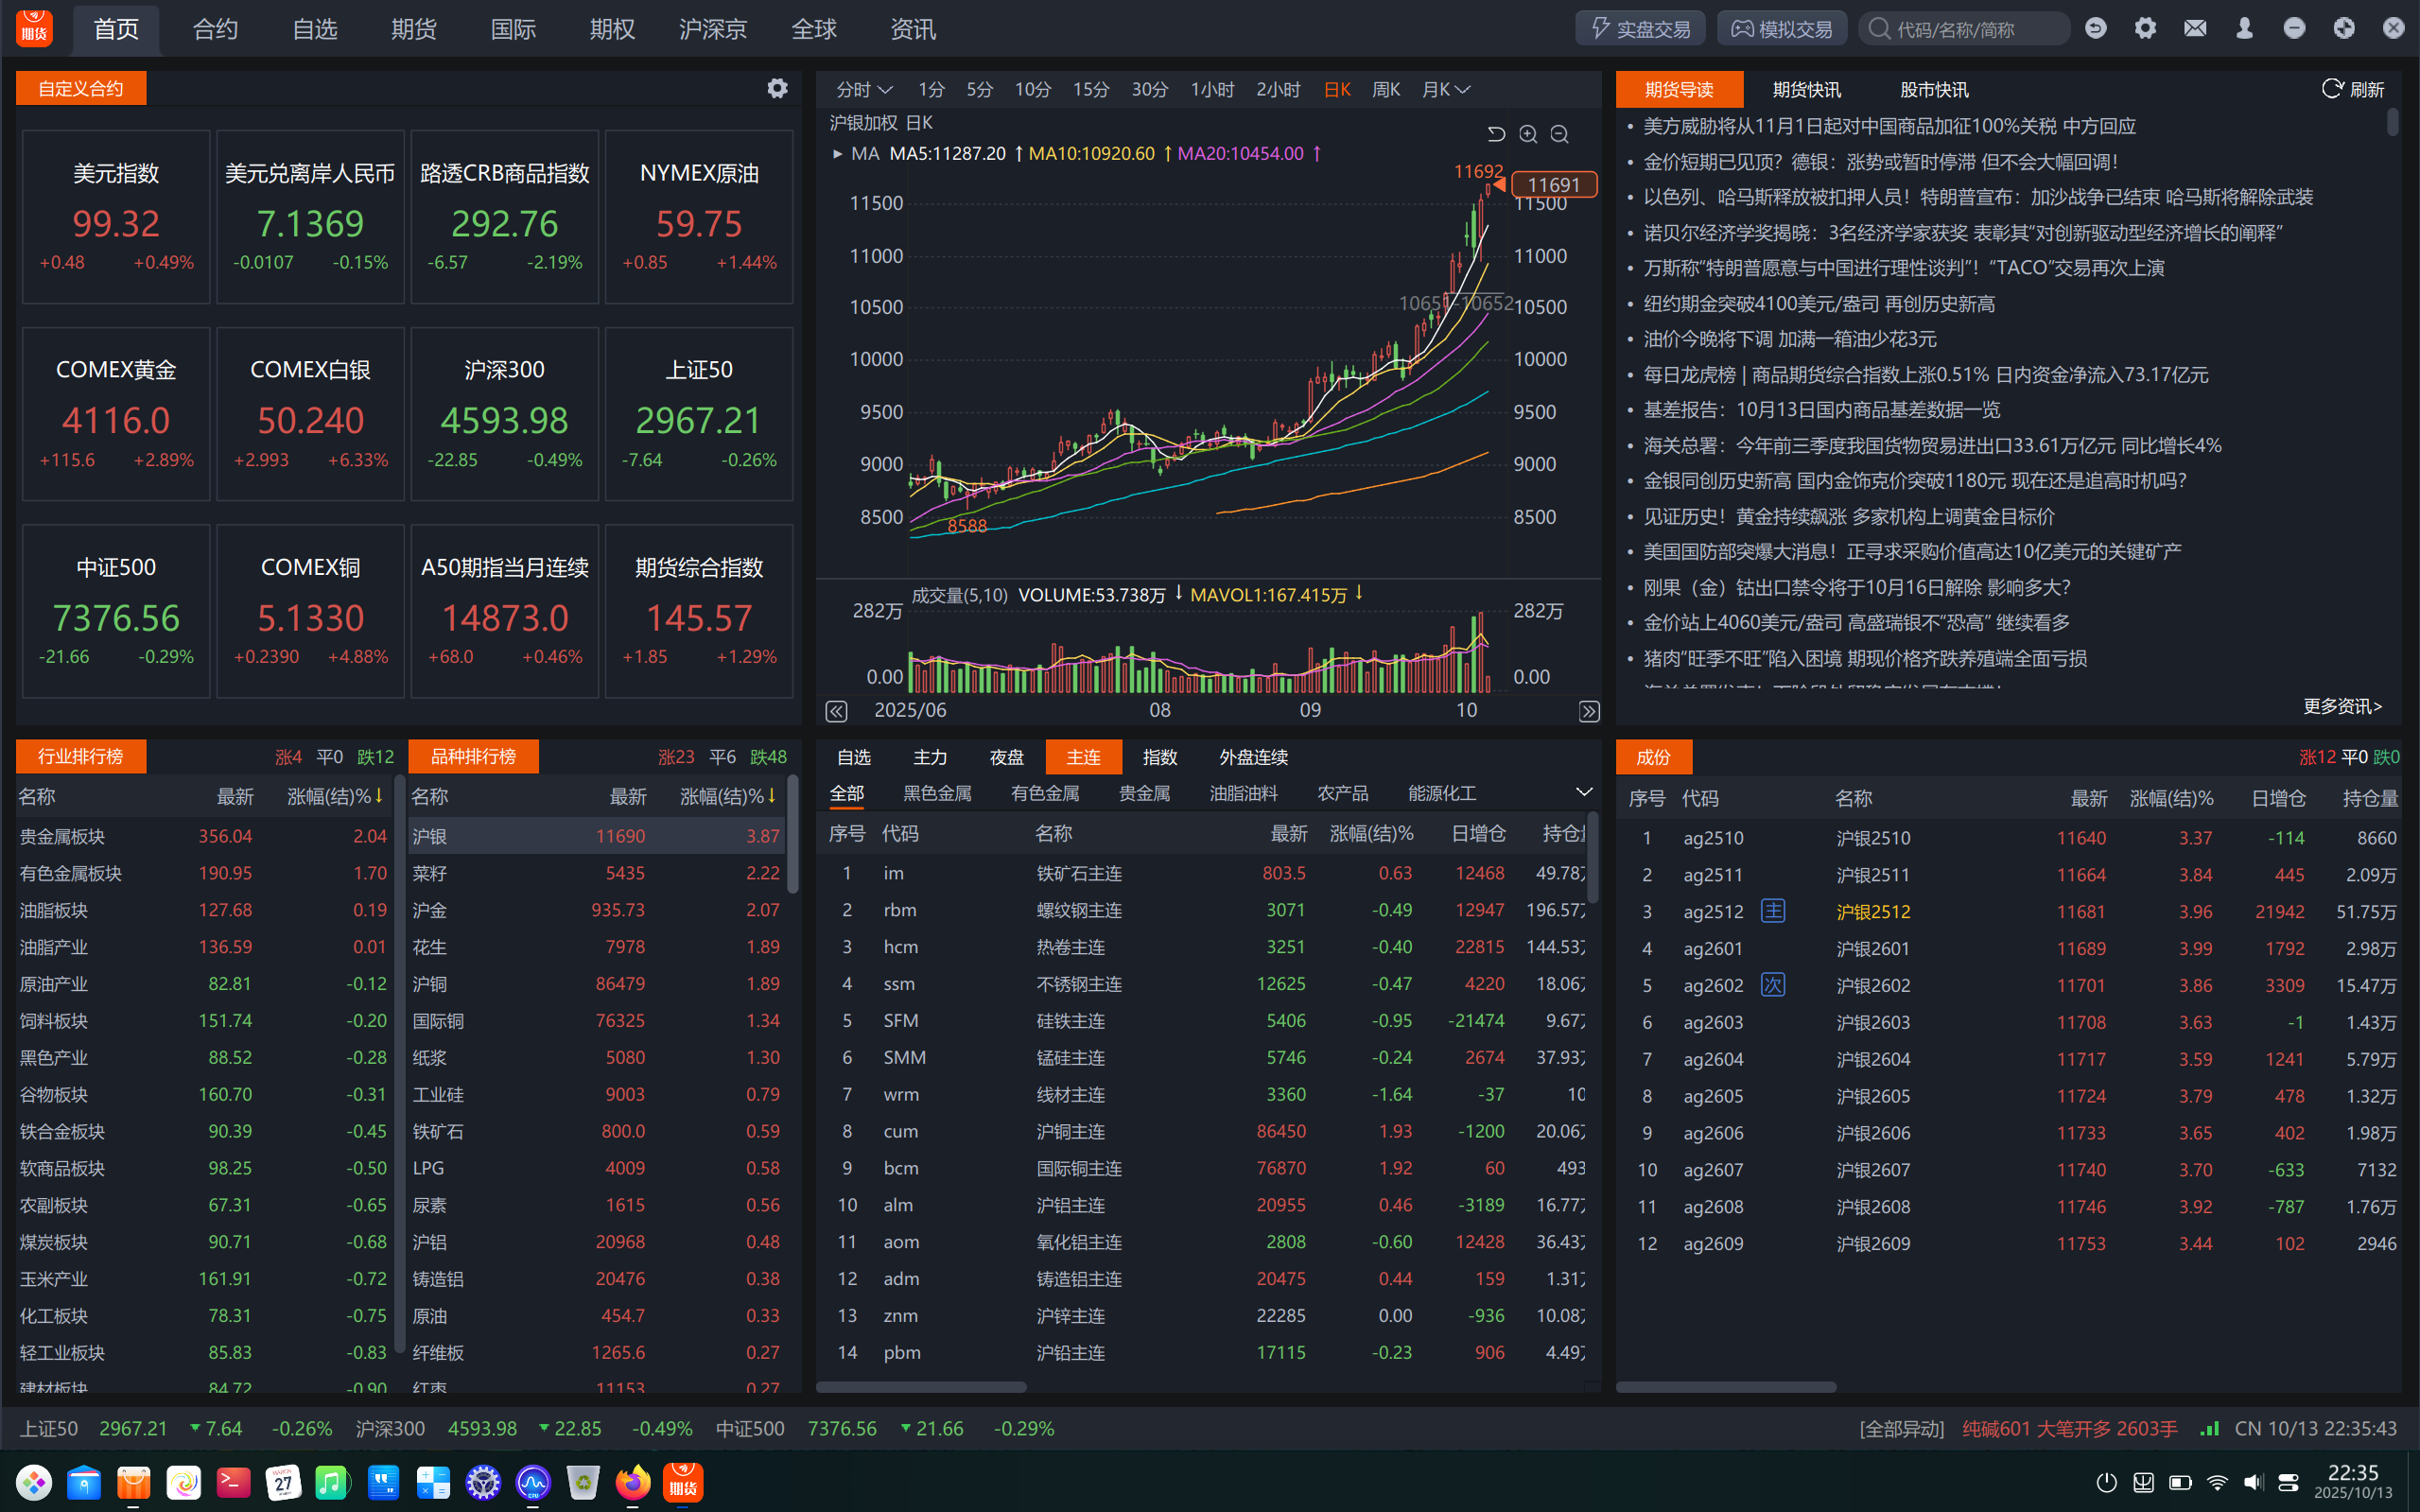Click the volume icon in system tray
The image size is (2420, 1512).
2252,1482
